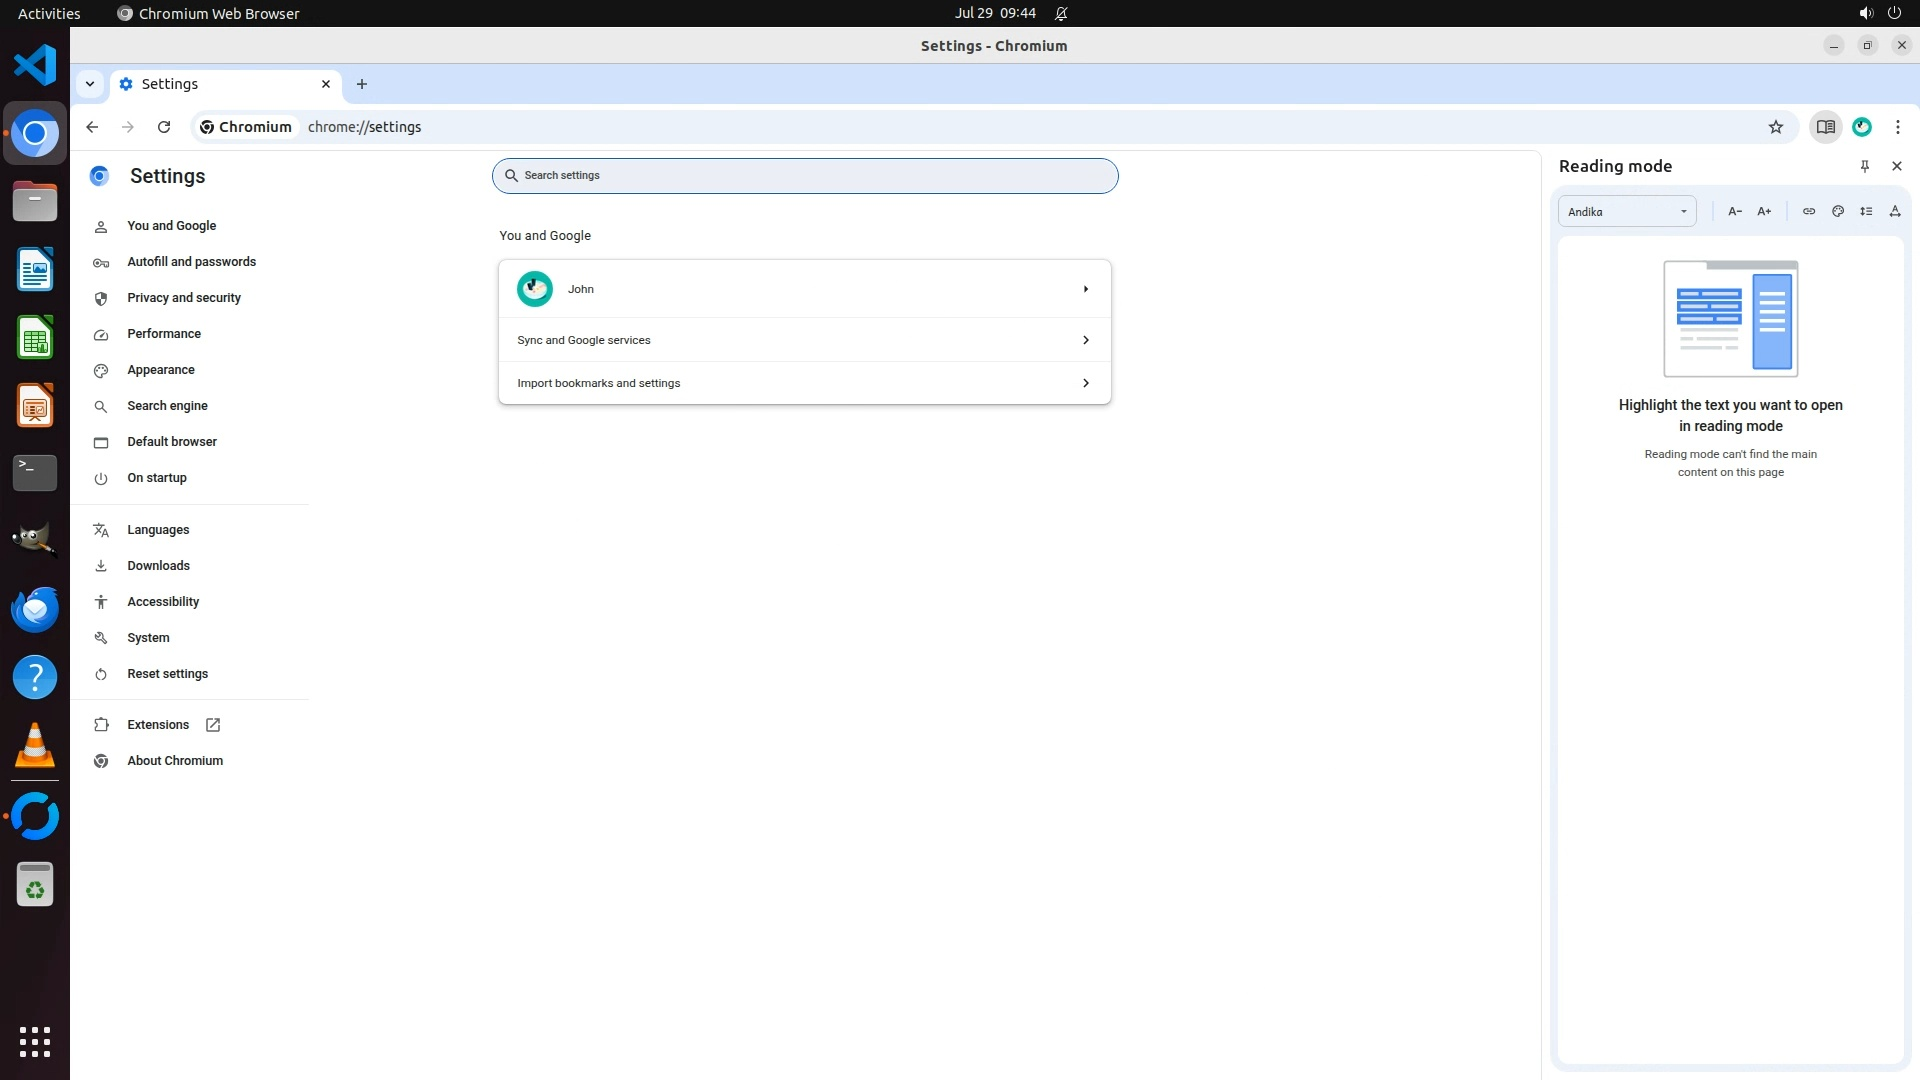Open letter spacing options
Viewport: 1920px width, 1080px height.
(x=1895, y=211)
